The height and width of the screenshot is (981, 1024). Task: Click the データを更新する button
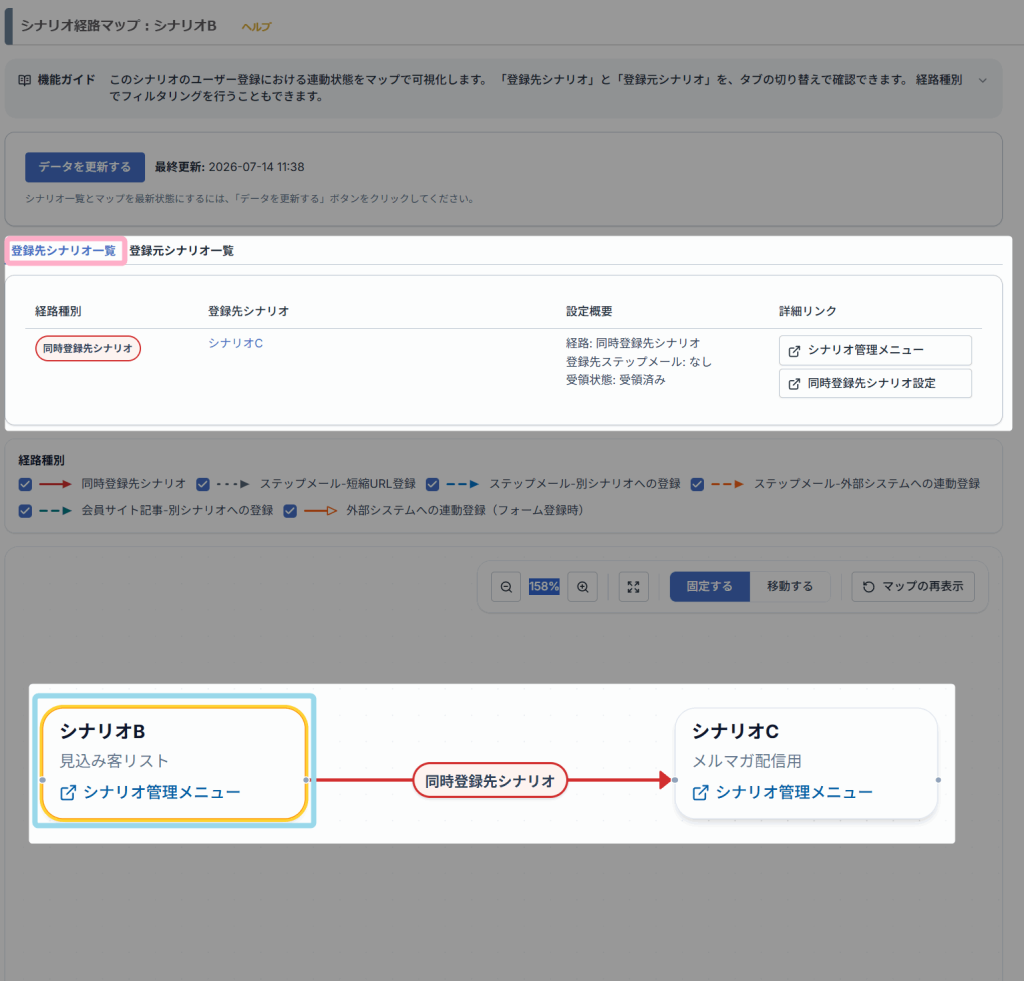[85, 167]
